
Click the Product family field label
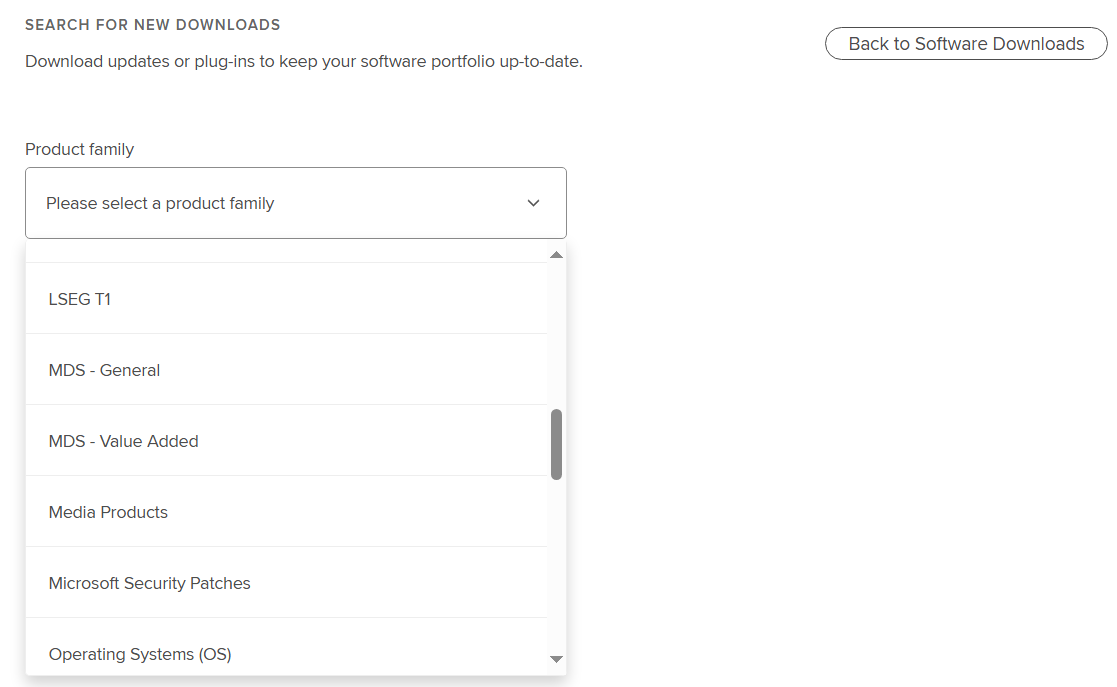click(79, 149)
